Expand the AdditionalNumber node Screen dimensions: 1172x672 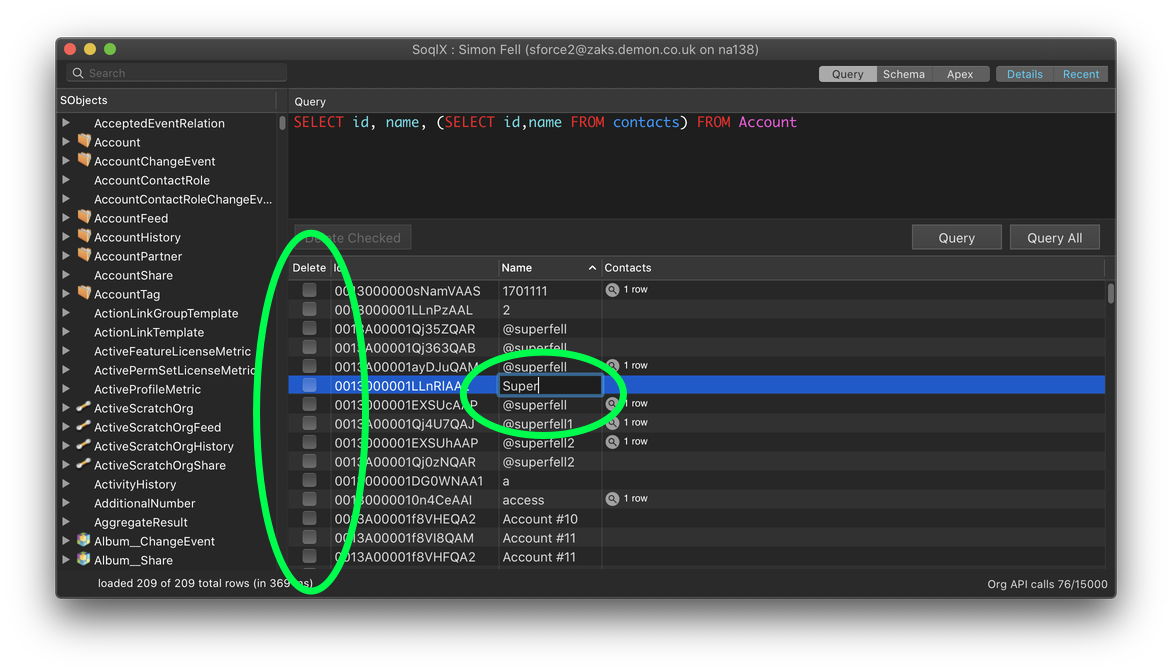(x=67, y=502)
